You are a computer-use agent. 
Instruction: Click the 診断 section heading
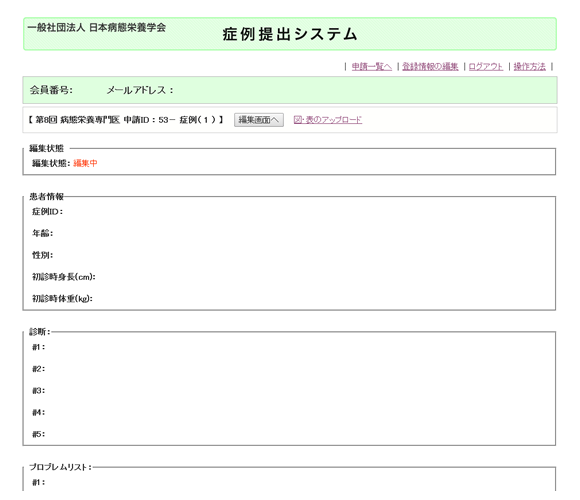tap(40, 332)
